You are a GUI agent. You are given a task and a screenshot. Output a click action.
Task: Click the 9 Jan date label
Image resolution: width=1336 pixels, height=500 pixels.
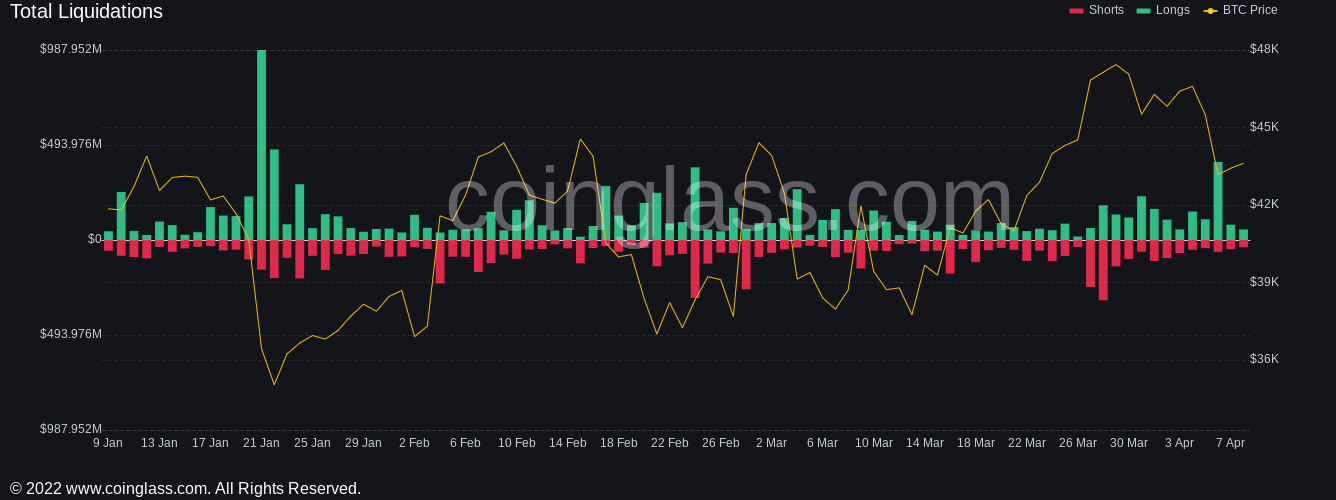click(x=108, y=443)
